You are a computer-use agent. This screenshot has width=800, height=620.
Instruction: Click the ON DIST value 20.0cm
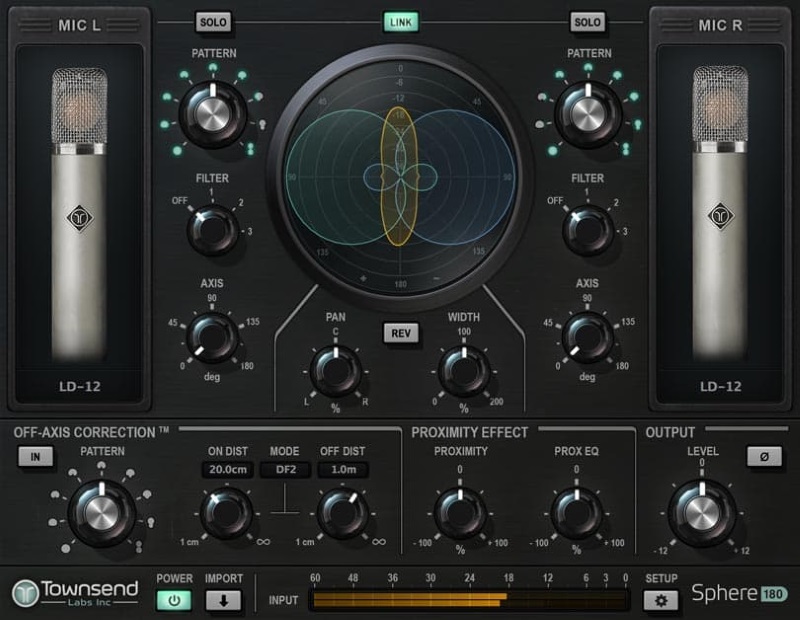[x=228, y=469]
